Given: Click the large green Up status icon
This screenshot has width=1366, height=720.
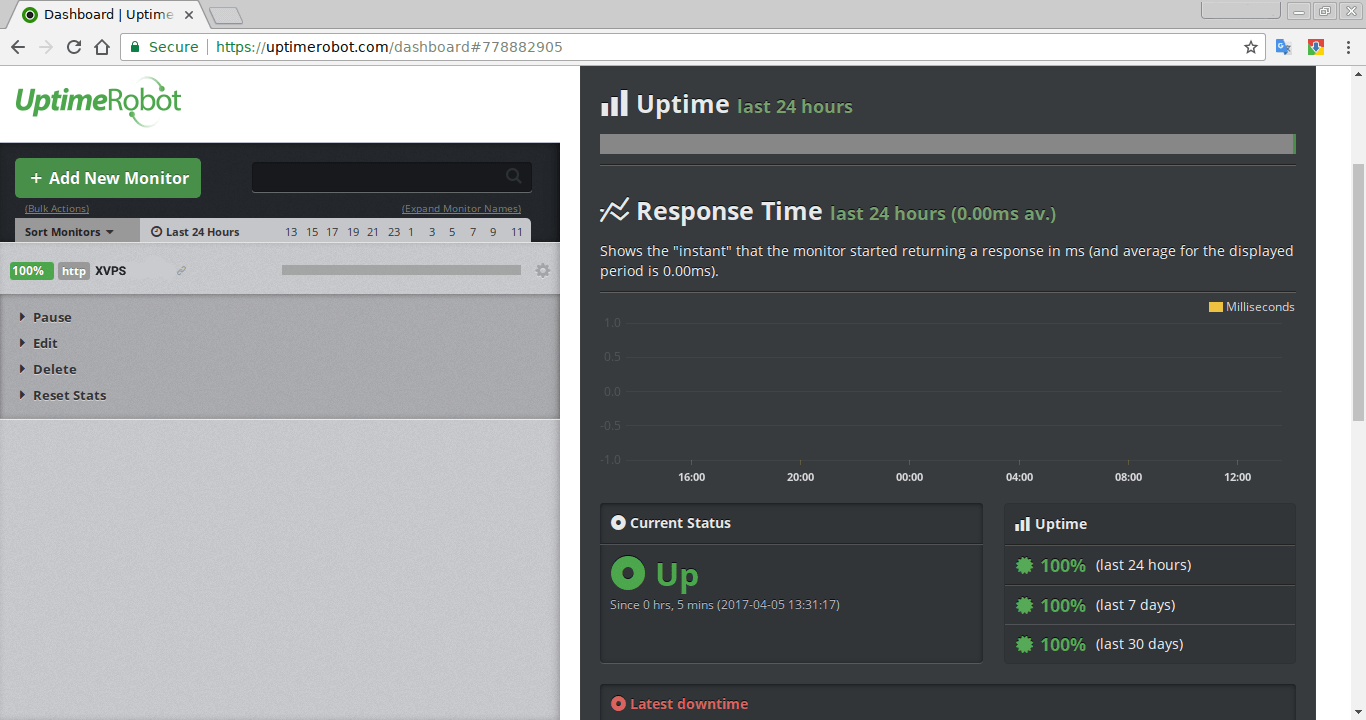Looking at the screenshot, I should click(628, 573).
